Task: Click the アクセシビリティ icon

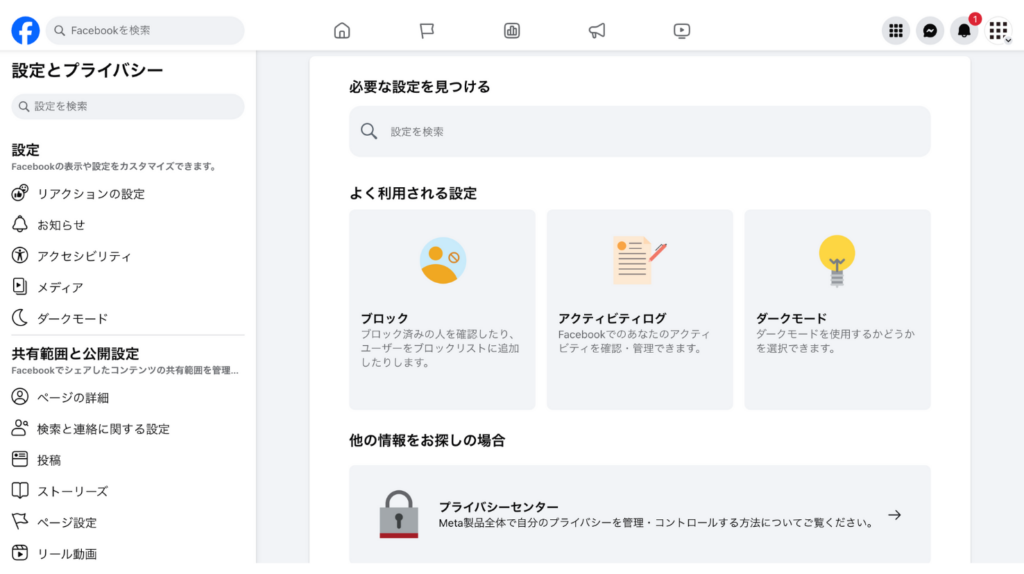Action: [20, 255]
